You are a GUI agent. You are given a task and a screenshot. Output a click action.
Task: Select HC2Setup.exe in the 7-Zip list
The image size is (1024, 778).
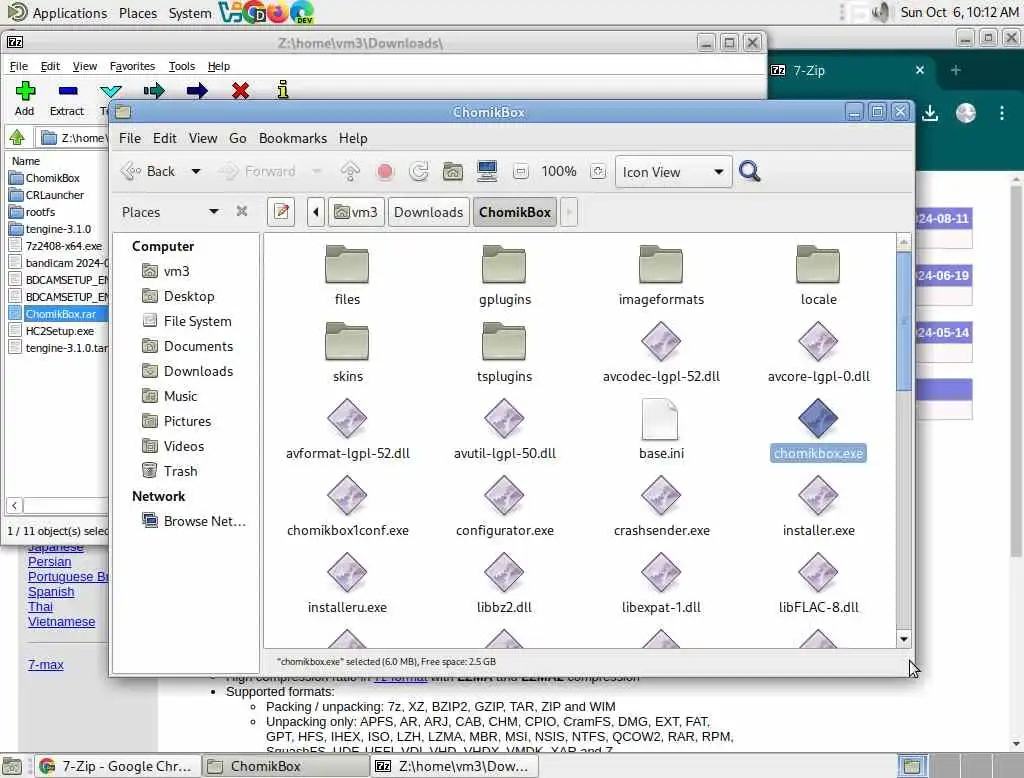pyautogui.click(x=59, y=331)
